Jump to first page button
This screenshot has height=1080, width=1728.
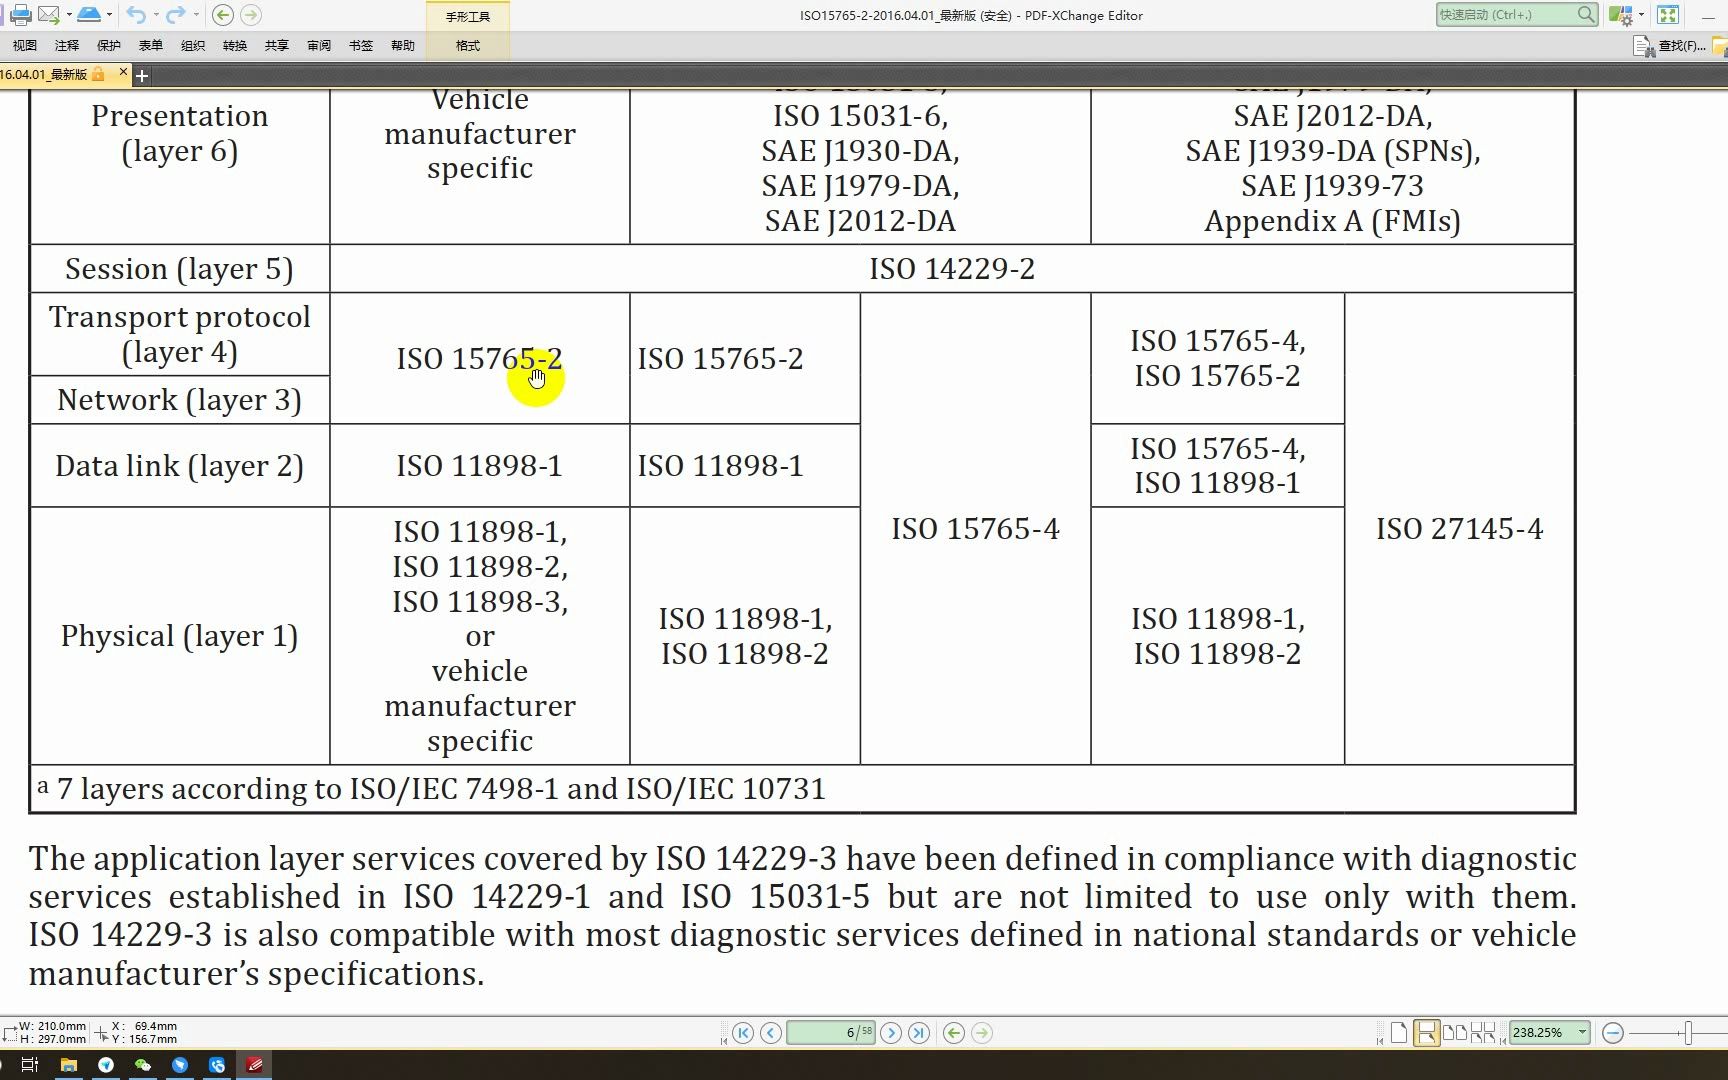(x=743, y=1033)
